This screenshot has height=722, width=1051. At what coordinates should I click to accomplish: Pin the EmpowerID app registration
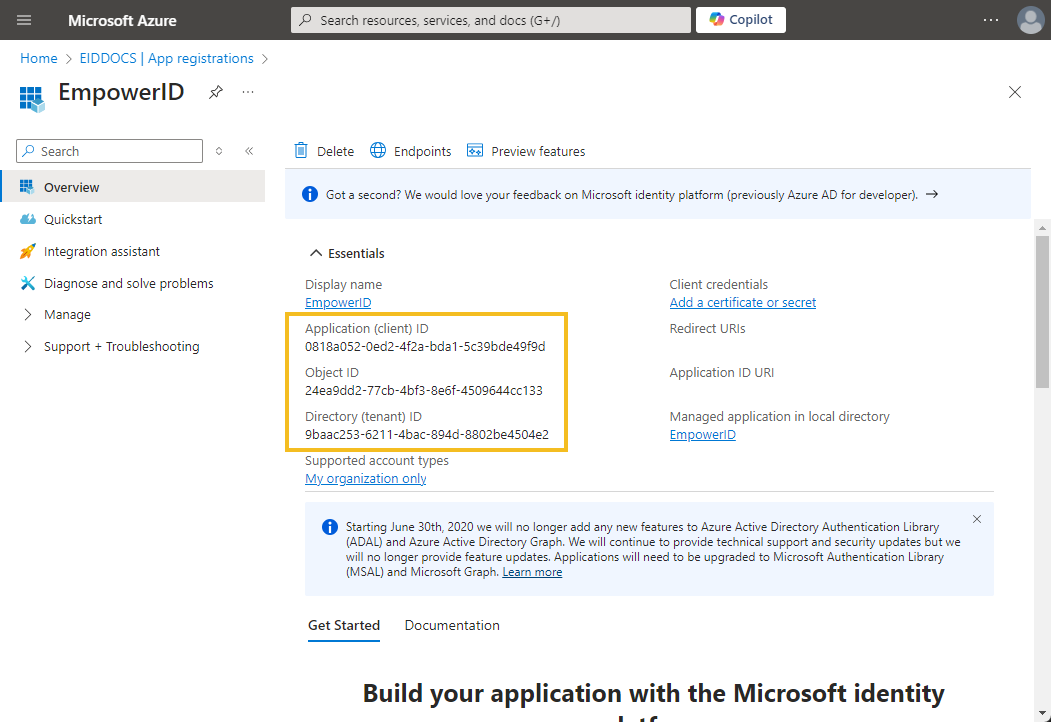(x=215, y=92)
